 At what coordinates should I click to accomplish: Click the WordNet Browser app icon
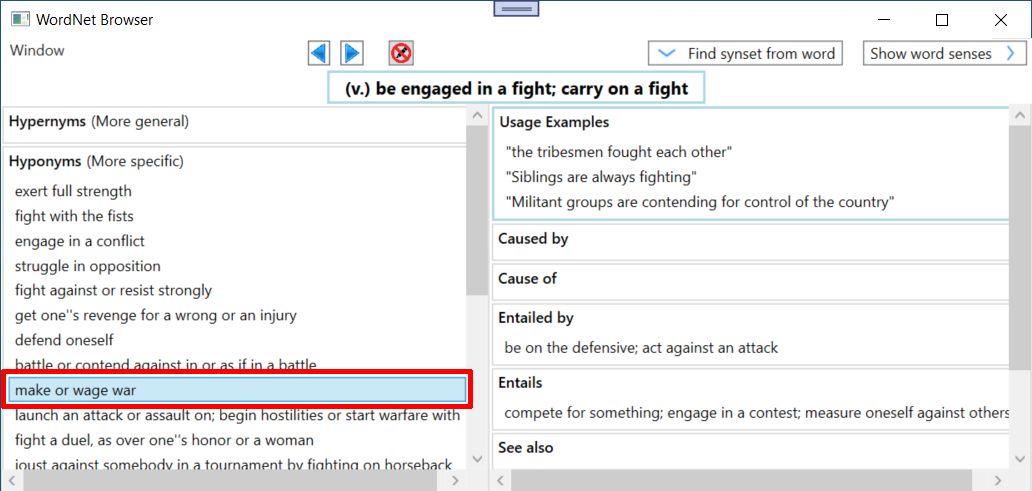click(x=20, y=20)
